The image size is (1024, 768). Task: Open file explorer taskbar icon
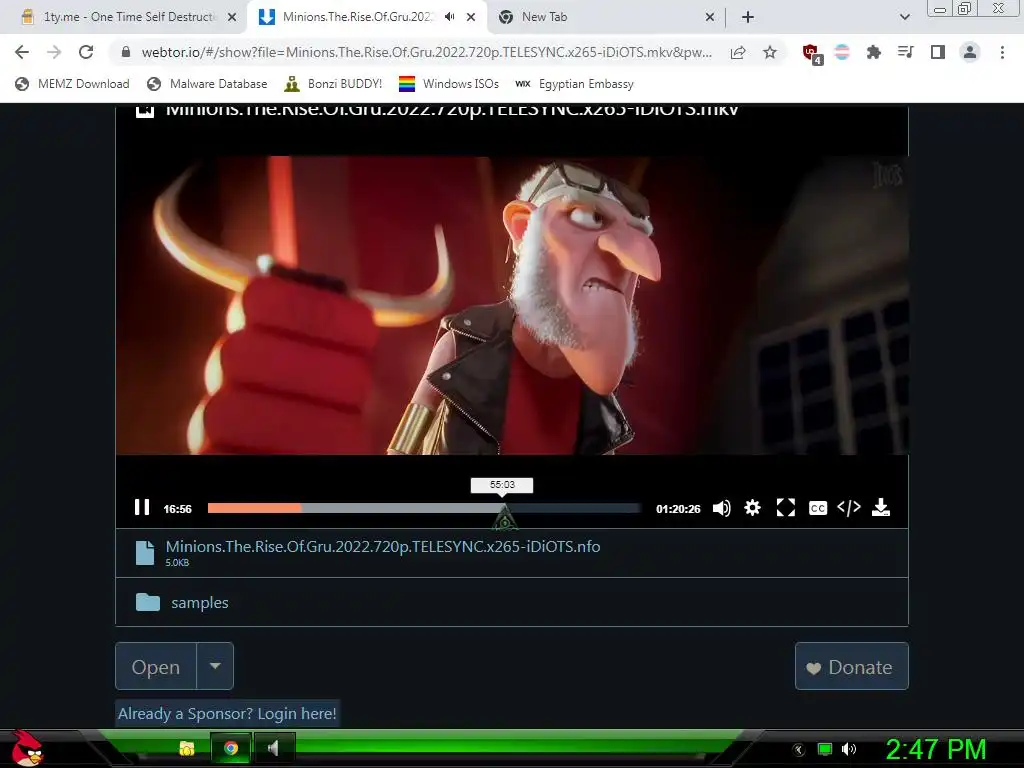point(187,748)
